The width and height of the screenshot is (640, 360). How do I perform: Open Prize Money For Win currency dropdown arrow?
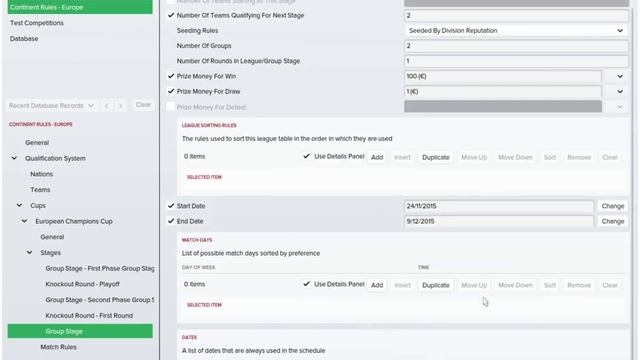tap(620, 76)
